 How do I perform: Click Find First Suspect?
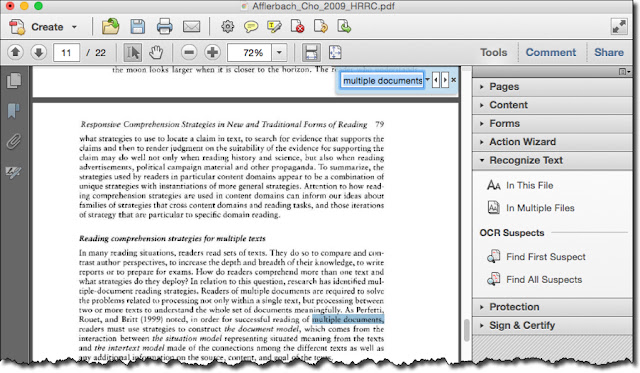coord(536,257)
